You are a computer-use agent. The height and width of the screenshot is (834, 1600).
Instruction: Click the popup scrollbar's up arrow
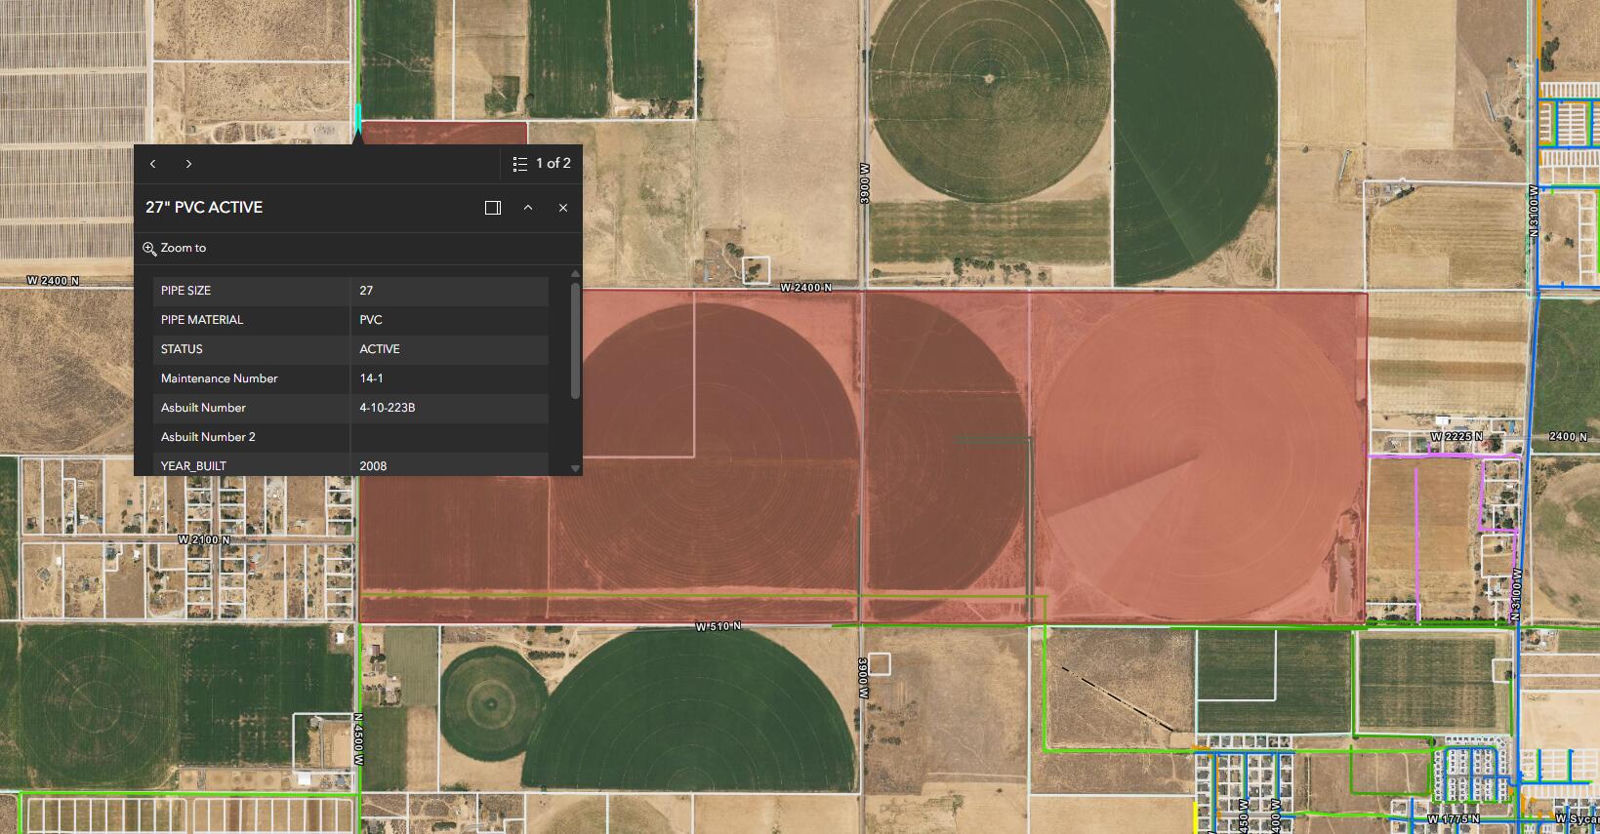coord(575,273)
